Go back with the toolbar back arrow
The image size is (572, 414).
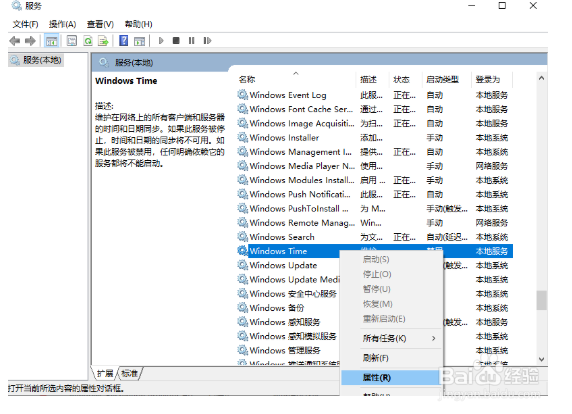click(15, 41)
